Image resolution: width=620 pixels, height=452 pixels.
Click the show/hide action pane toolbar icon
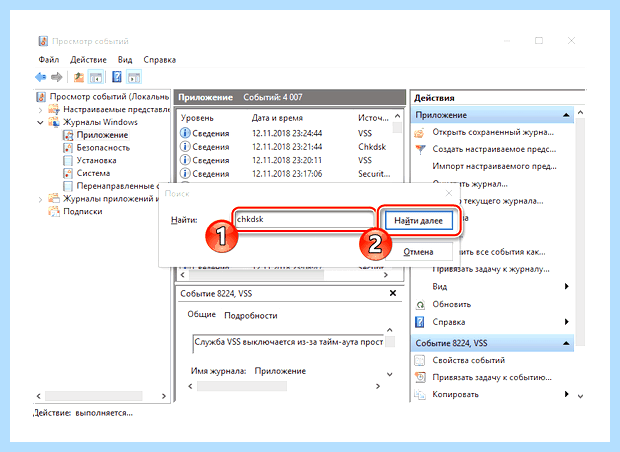click(x=134, y=77)
